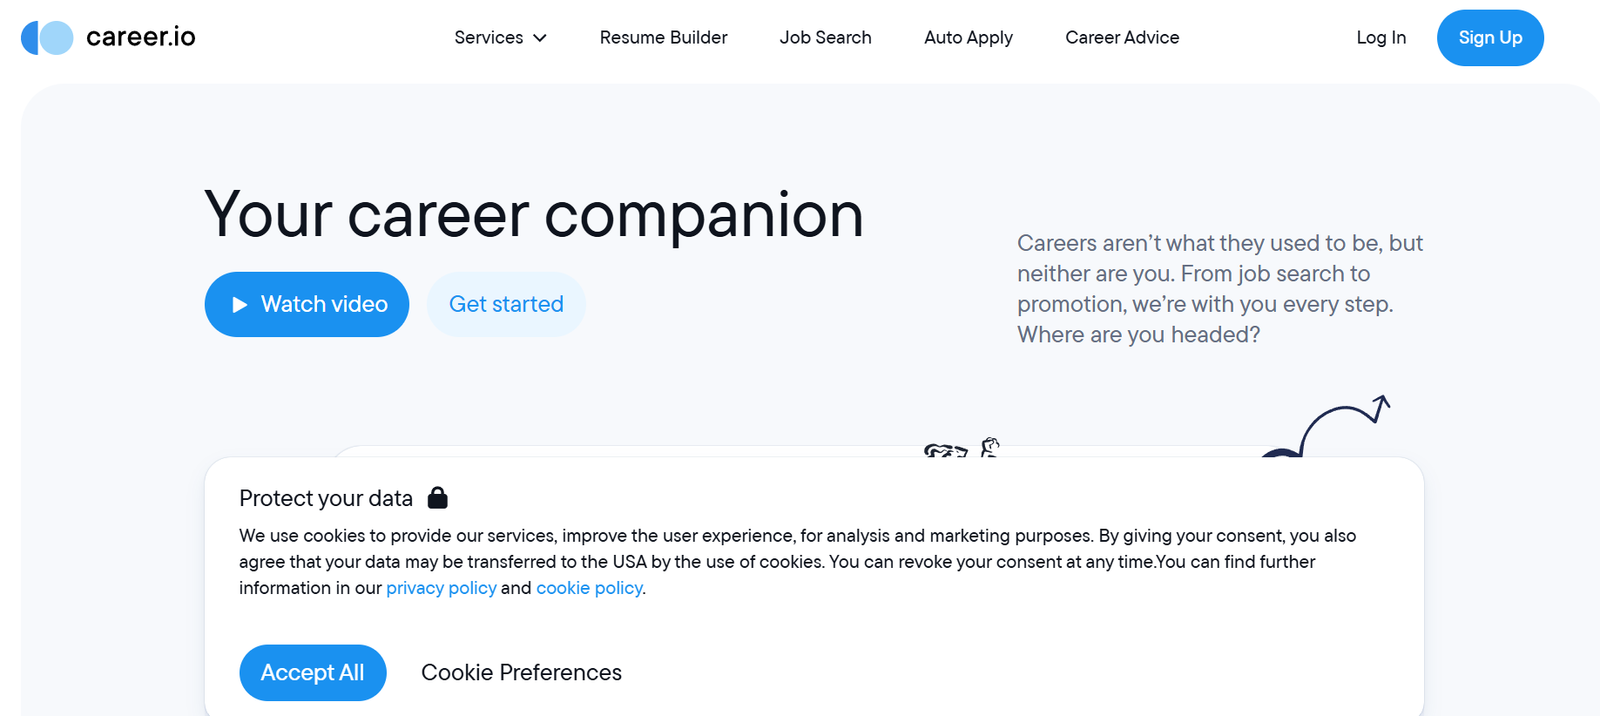Select Auto Apply in the navigation

pyautogui.click(x=968, y=38)
